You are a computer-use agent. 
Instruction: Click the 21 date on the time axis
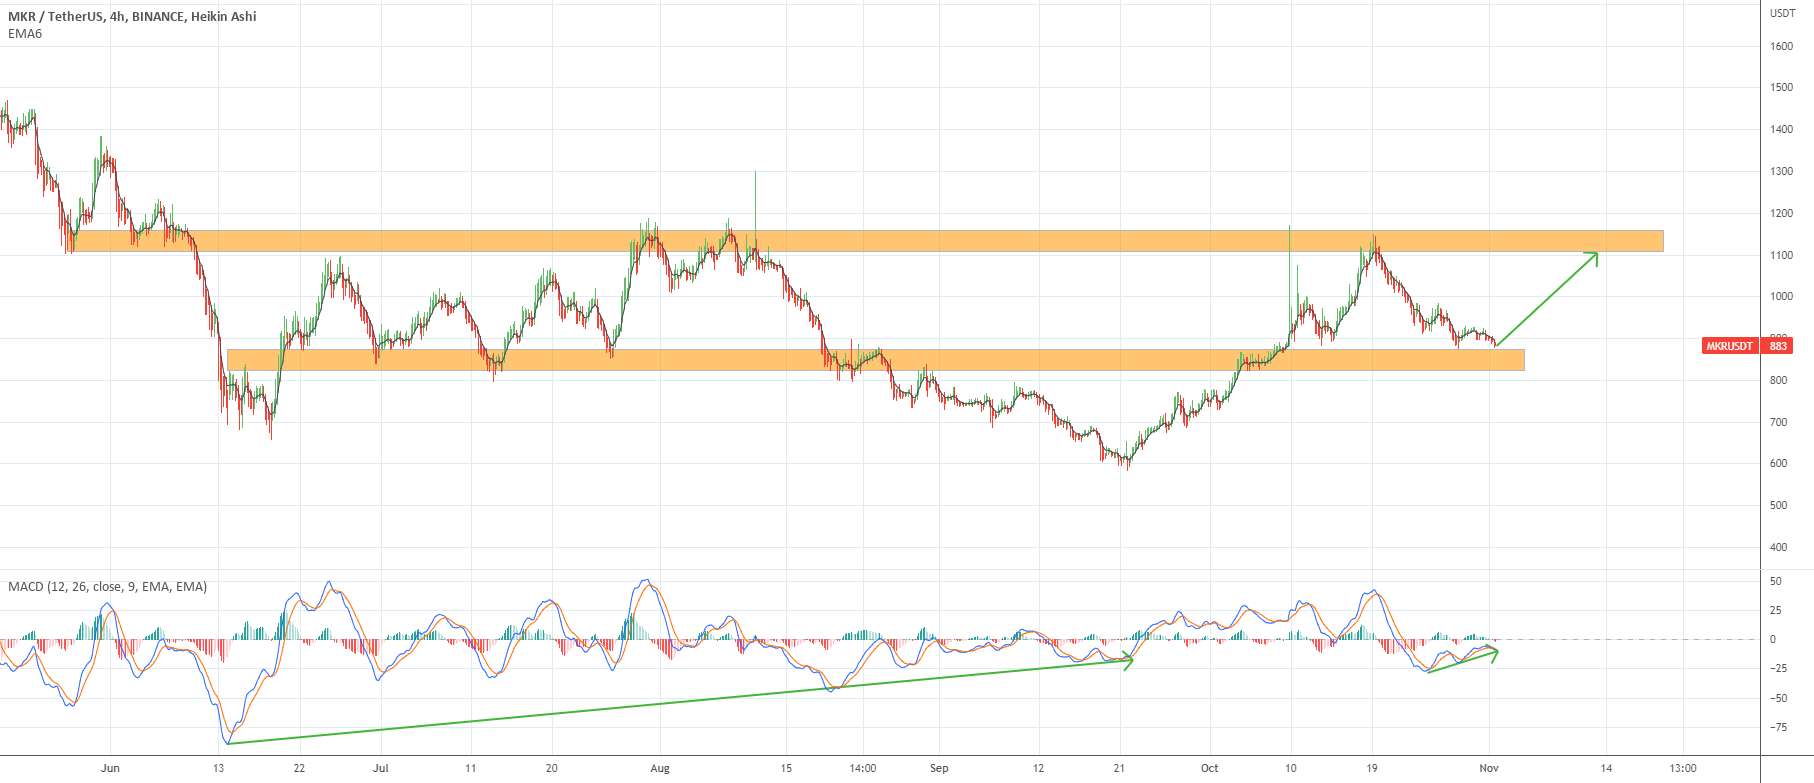pyautogui.click(x=1121, y=768)
